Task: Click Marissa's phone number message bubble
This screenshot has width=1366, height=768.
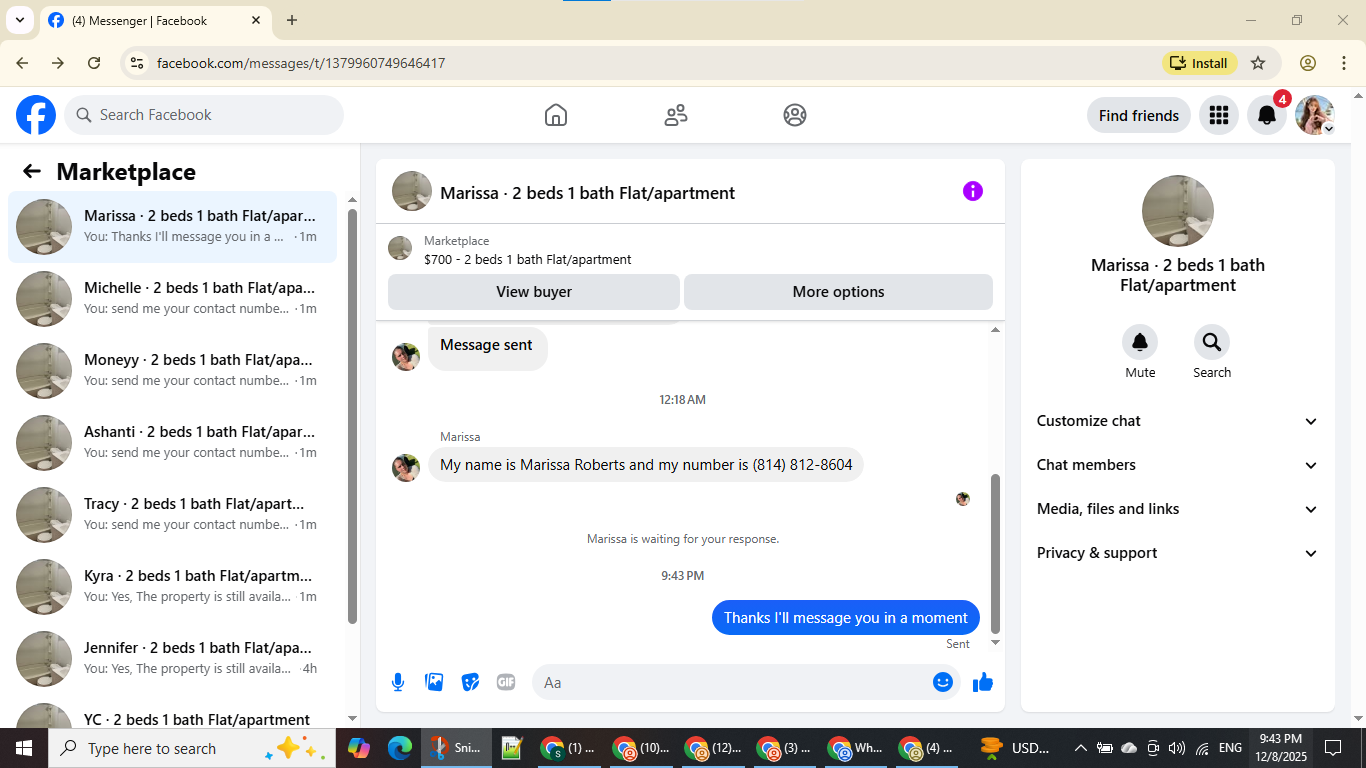Action: (646, 465)
